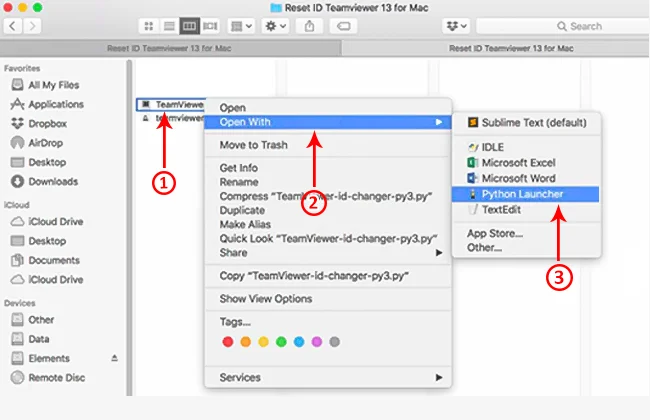
Task: Select the left Reset ID Teamviewer tab
Action: [x=170, y=48]
